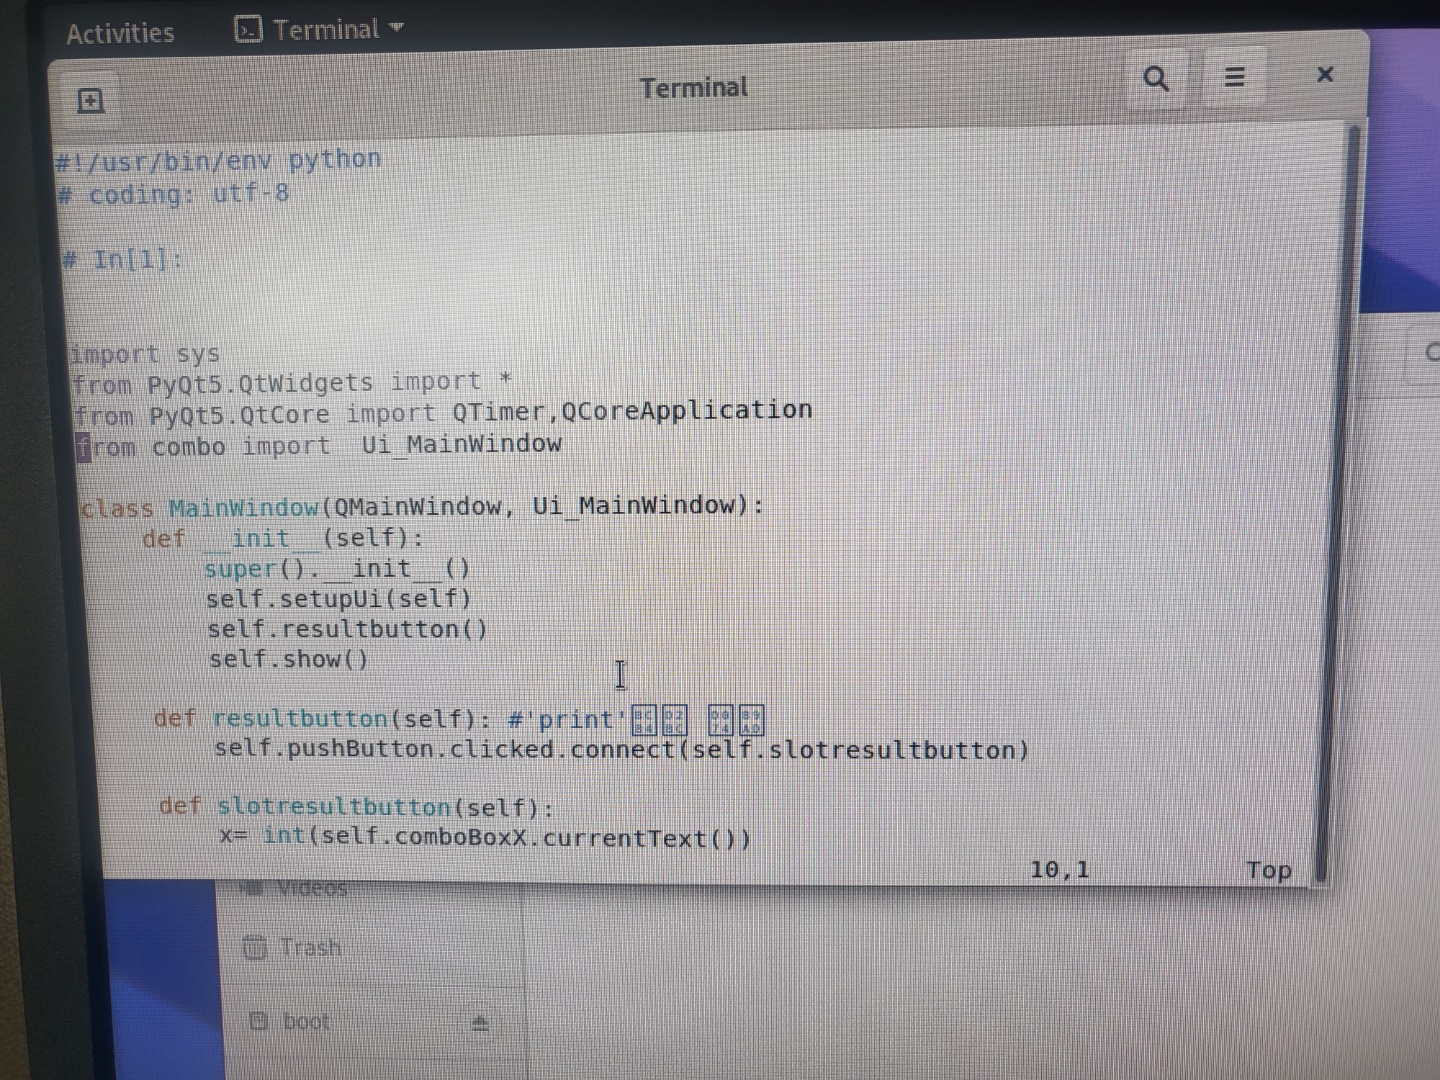
Task: Click the "self.pushButton.clicked.connect" line
Action: click(621, 750)
